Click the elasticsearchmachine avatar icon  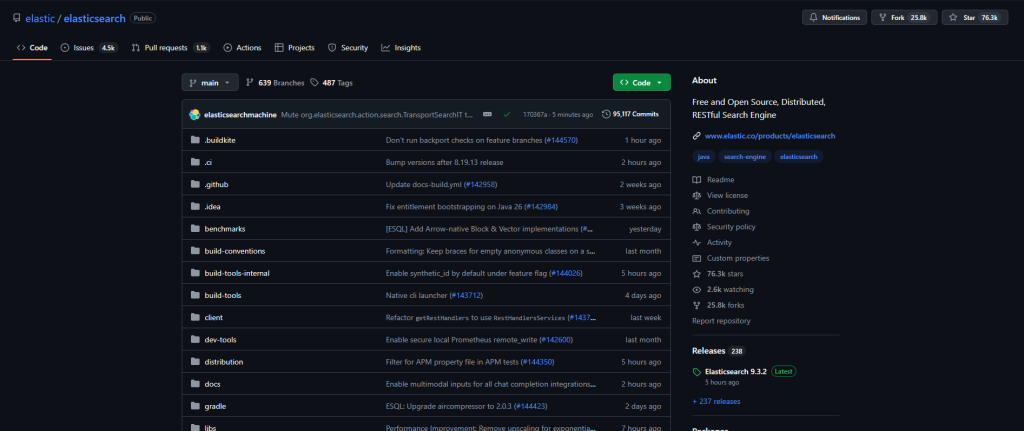click(195, 114)
